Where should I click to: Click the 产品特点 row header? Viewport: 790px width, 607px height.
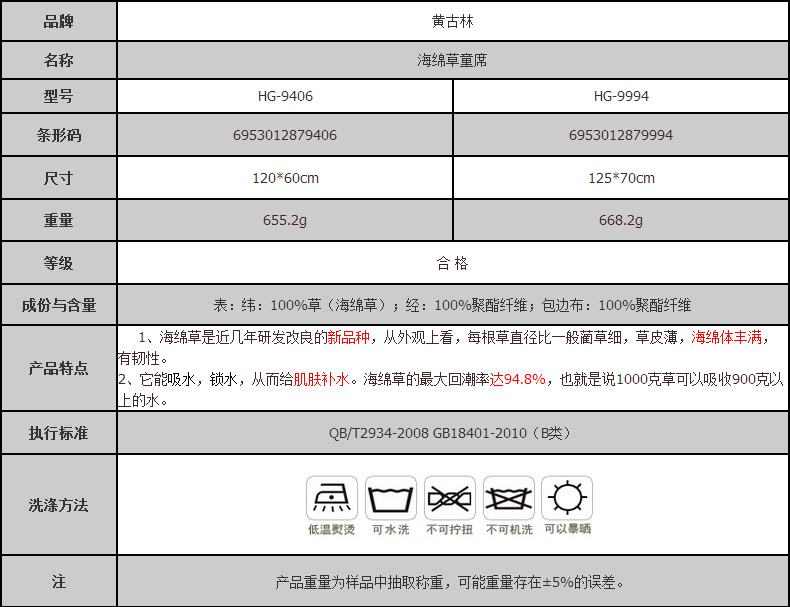click(x=59, y=368)
